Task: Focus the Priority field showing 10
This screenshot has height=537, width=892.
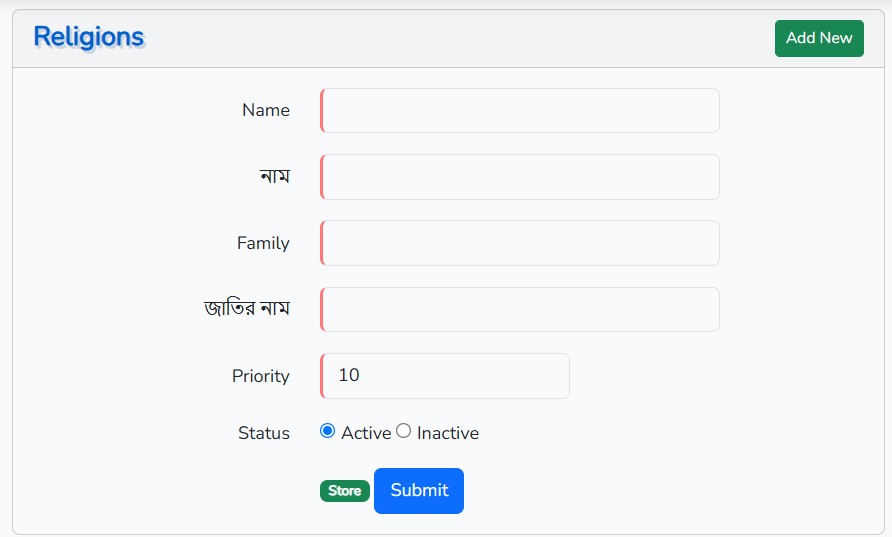Action: (x=445, y=376)
